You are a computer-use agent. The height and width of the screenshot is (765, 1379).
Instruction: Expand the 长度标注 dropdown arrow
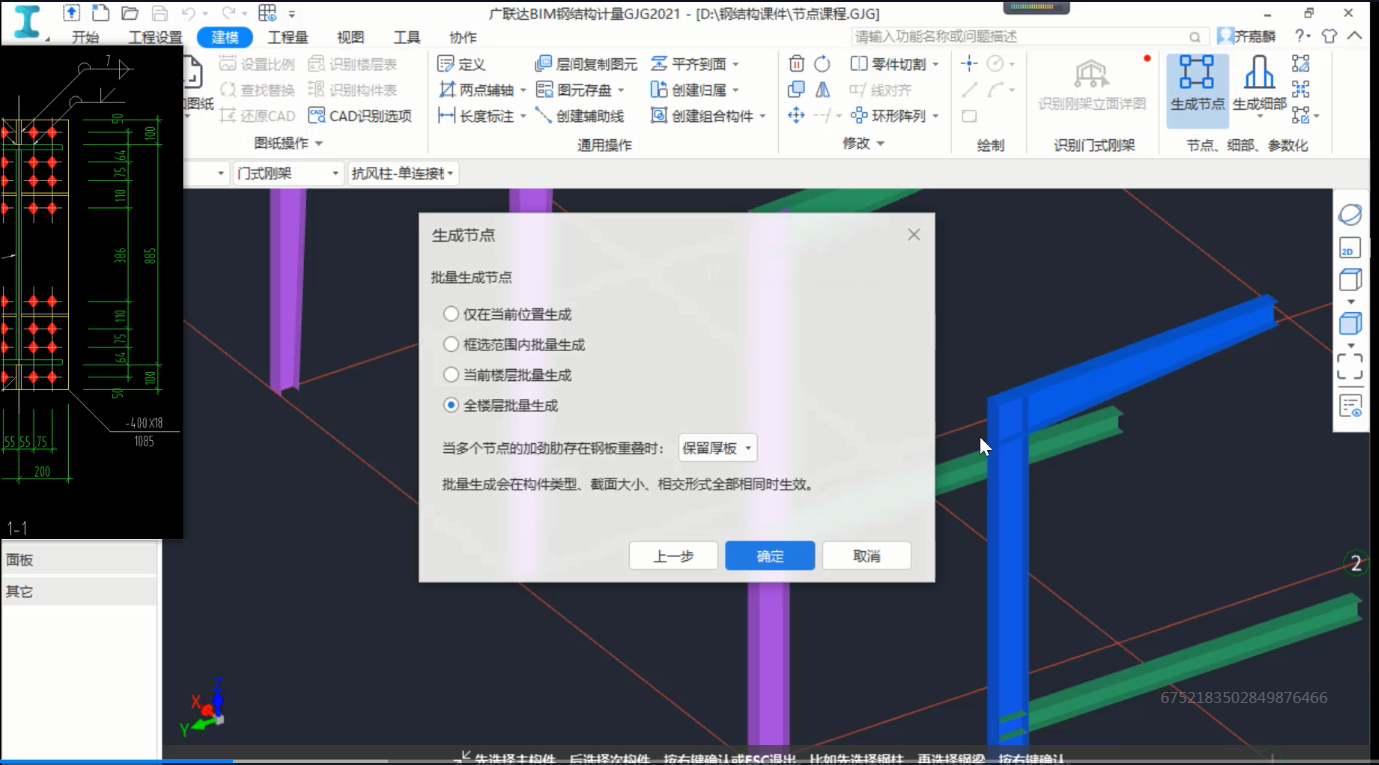pyautogui.click(x=523, y=117)
